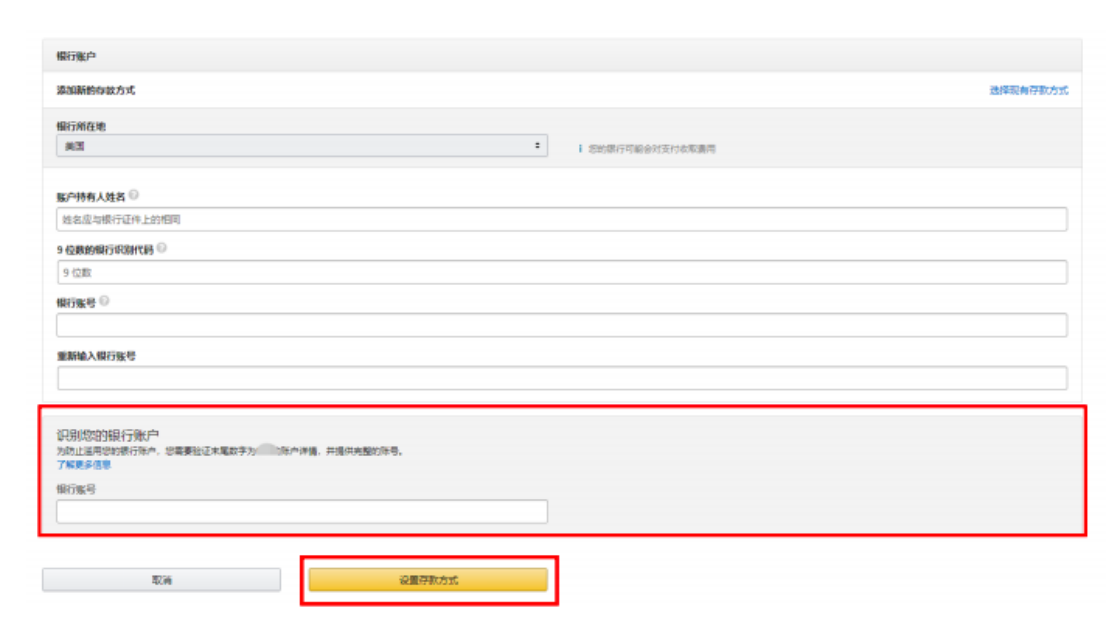Click the 9 位数 routing code field
Image resolution: width=1107 pixels, height=619 pixels.
coord(561,272)
